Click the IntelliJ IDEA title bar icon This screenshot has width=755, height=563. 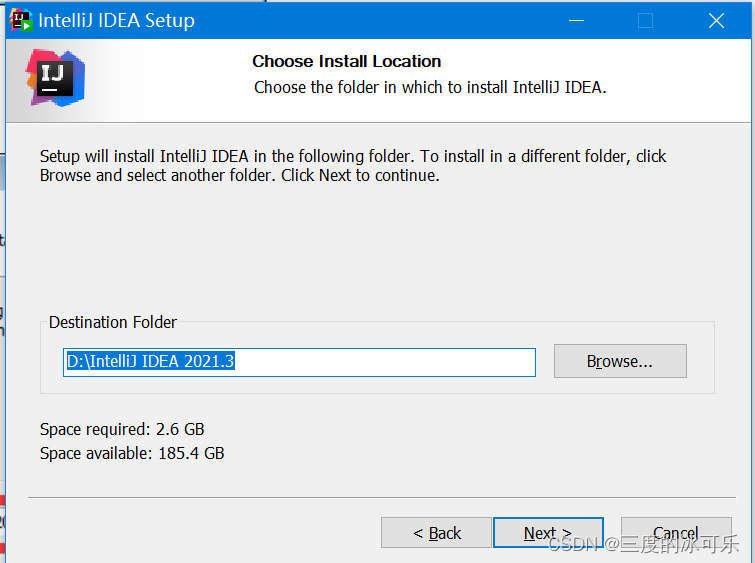[x=21, y=20]
